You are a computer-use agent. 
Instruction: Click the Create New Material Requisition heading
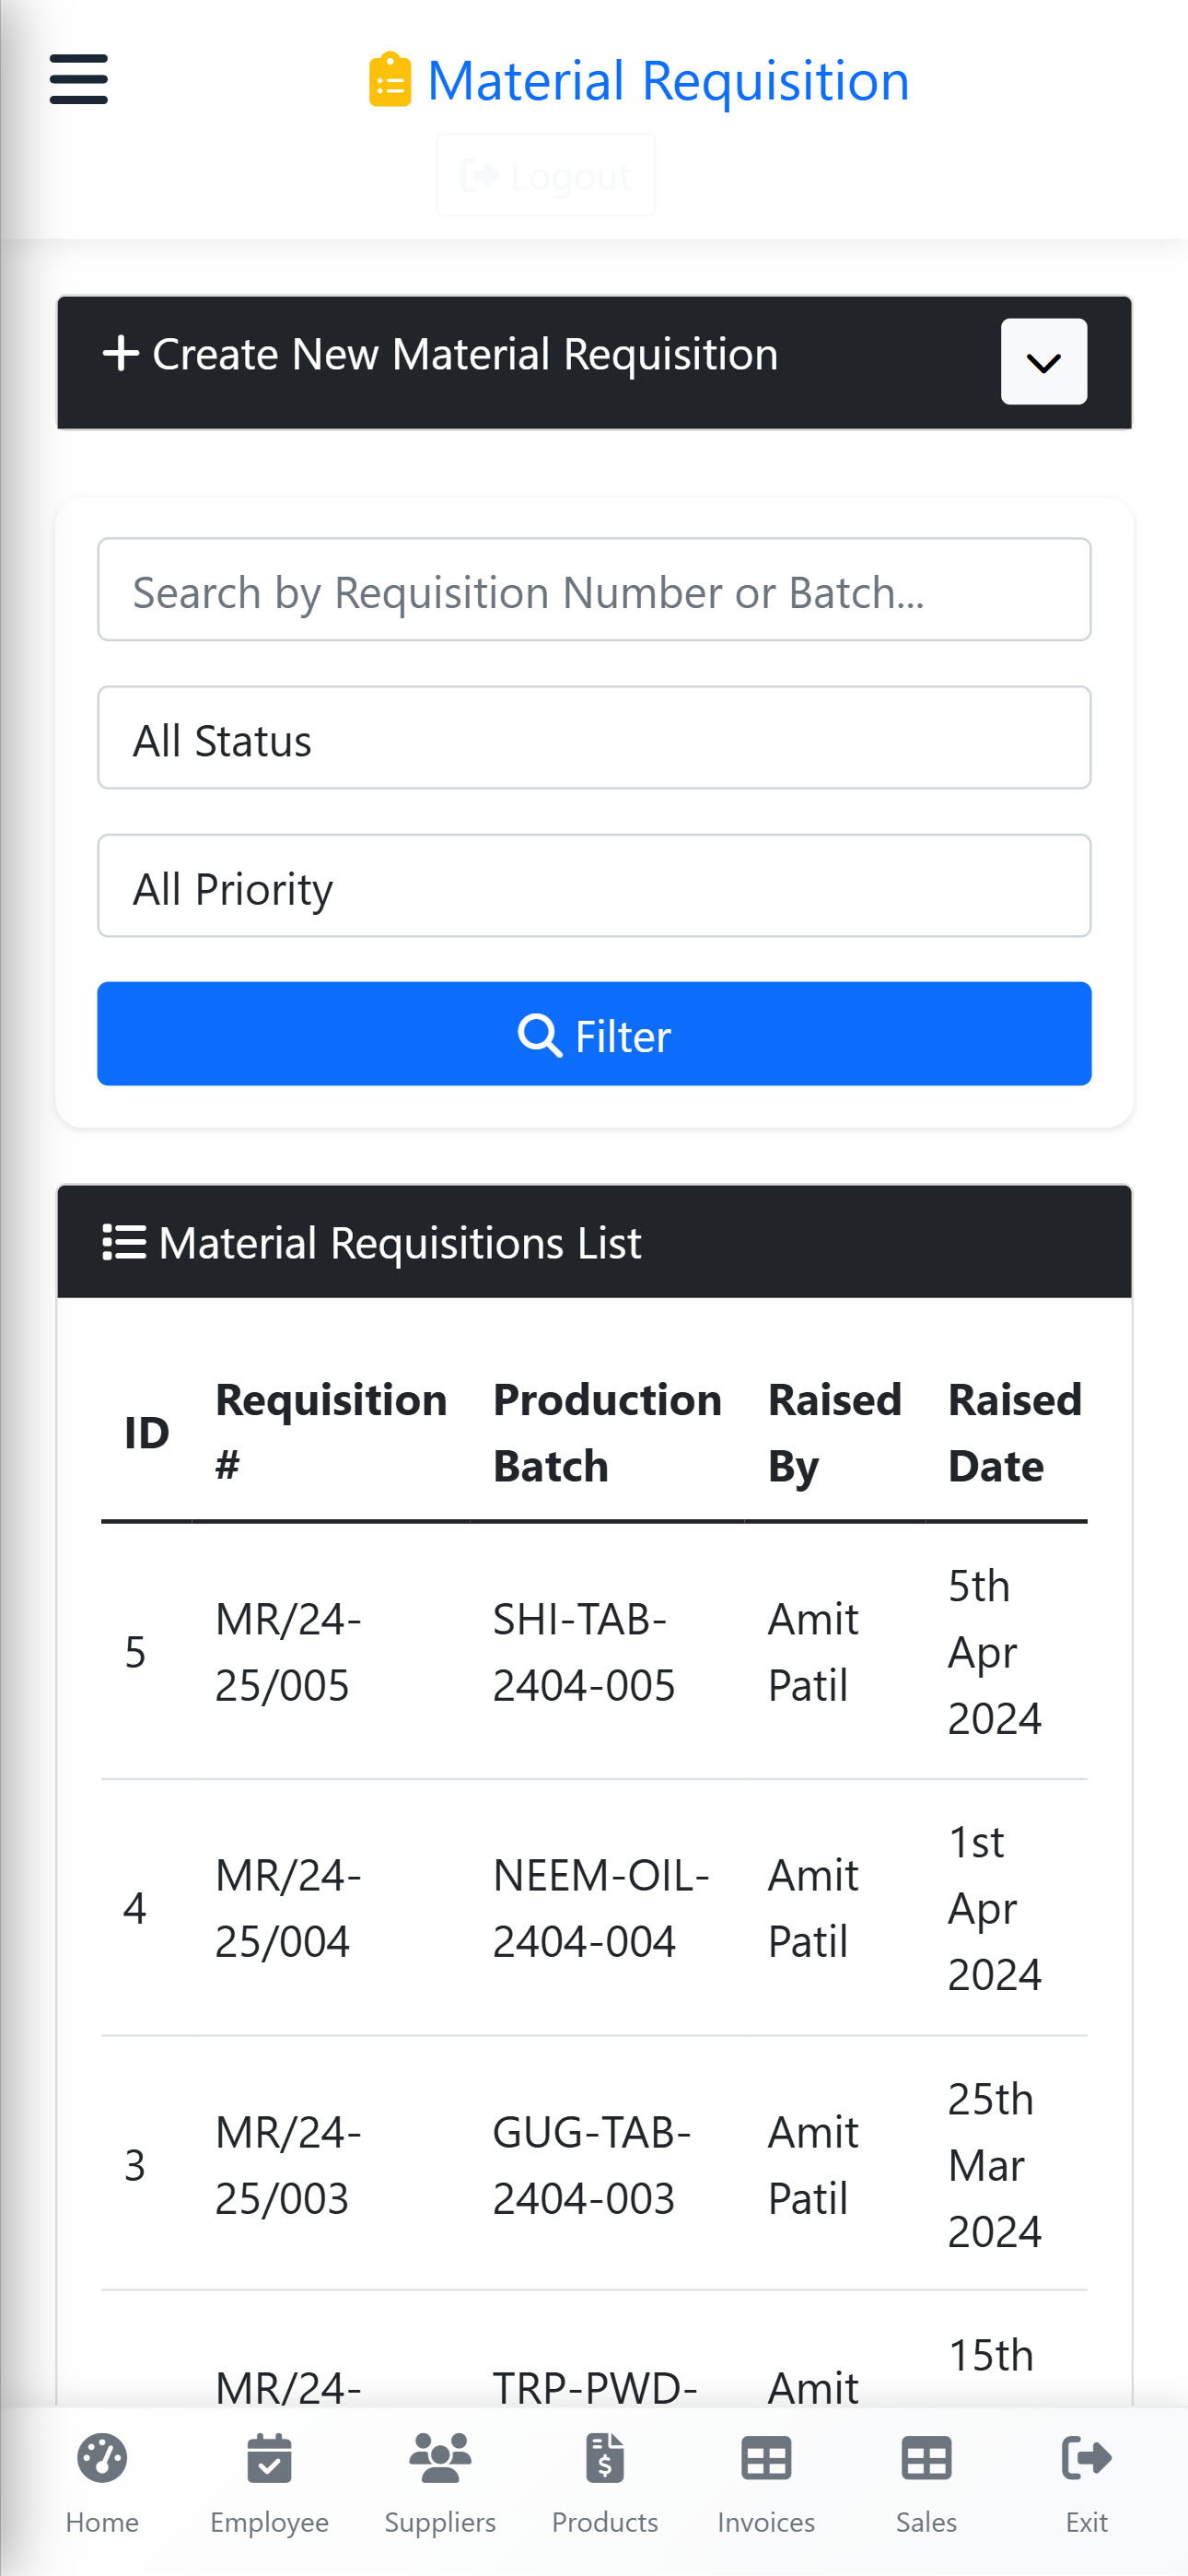coord(465,354)
